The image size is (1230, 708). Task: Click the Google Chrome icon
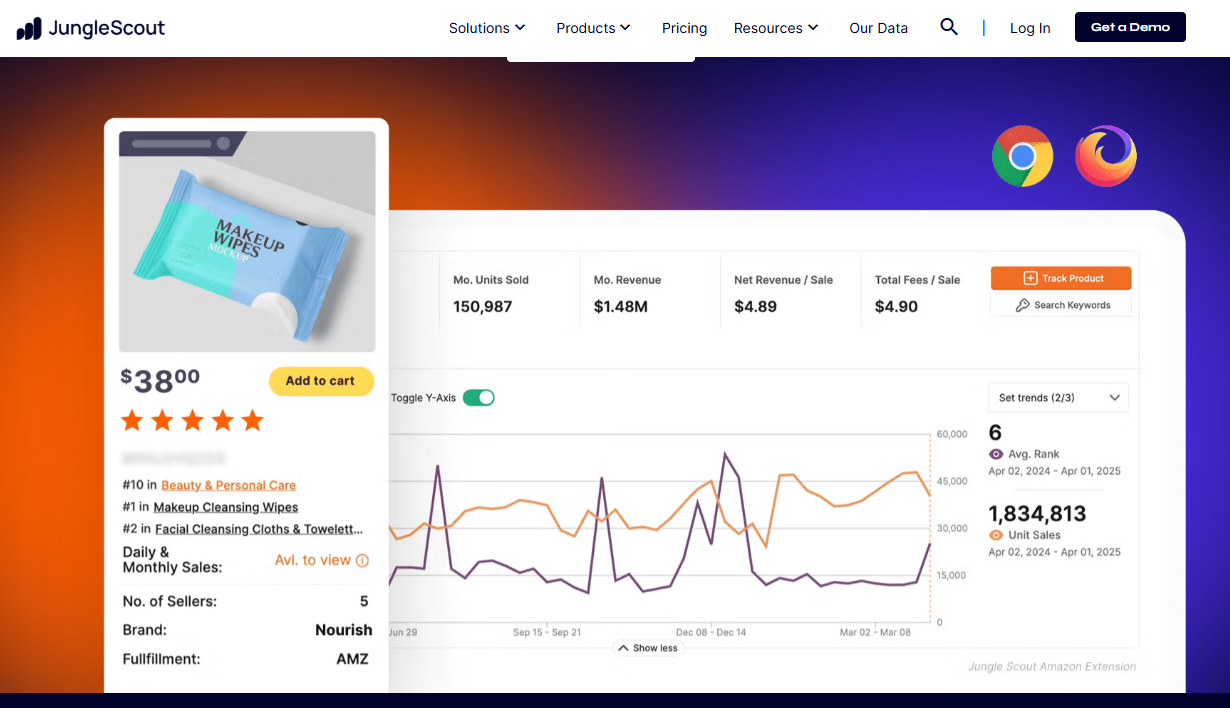click(x=1022, y=156)
